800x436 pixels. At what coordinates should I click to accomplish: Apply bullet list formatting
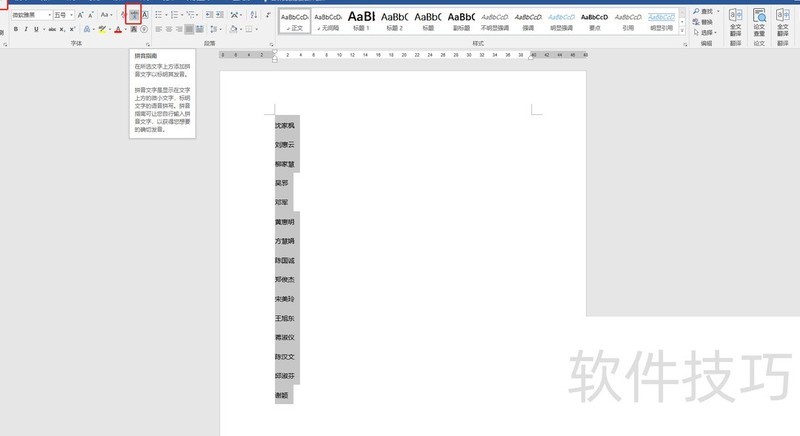pos(159,15)
